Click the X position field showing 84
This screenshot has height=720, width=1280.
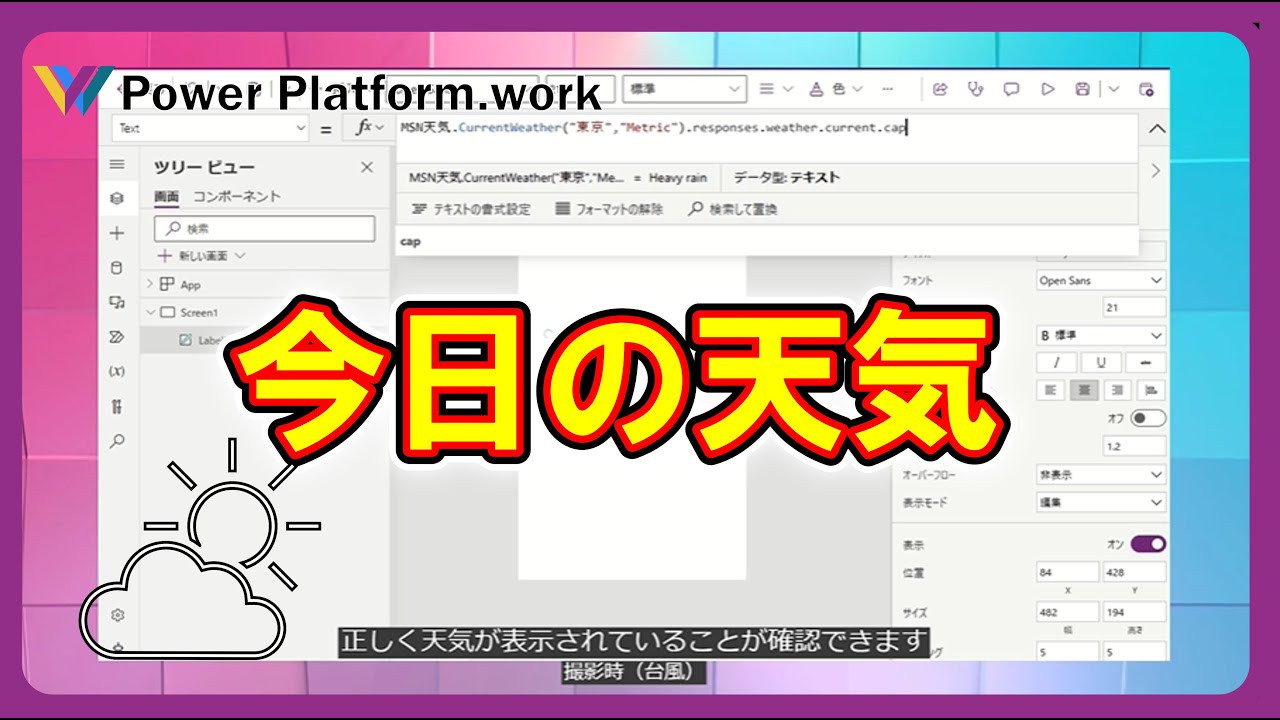tap(1067, 572)
